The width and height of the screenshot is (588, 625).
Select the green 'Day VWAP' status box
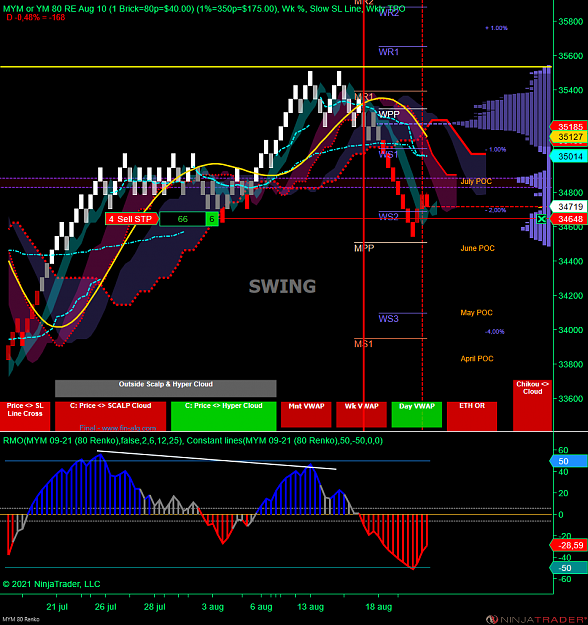tap(417, 415)
